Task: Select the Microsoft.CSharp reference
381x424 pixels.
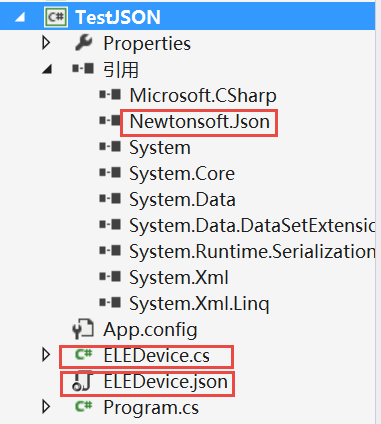Action: [203, 95]
